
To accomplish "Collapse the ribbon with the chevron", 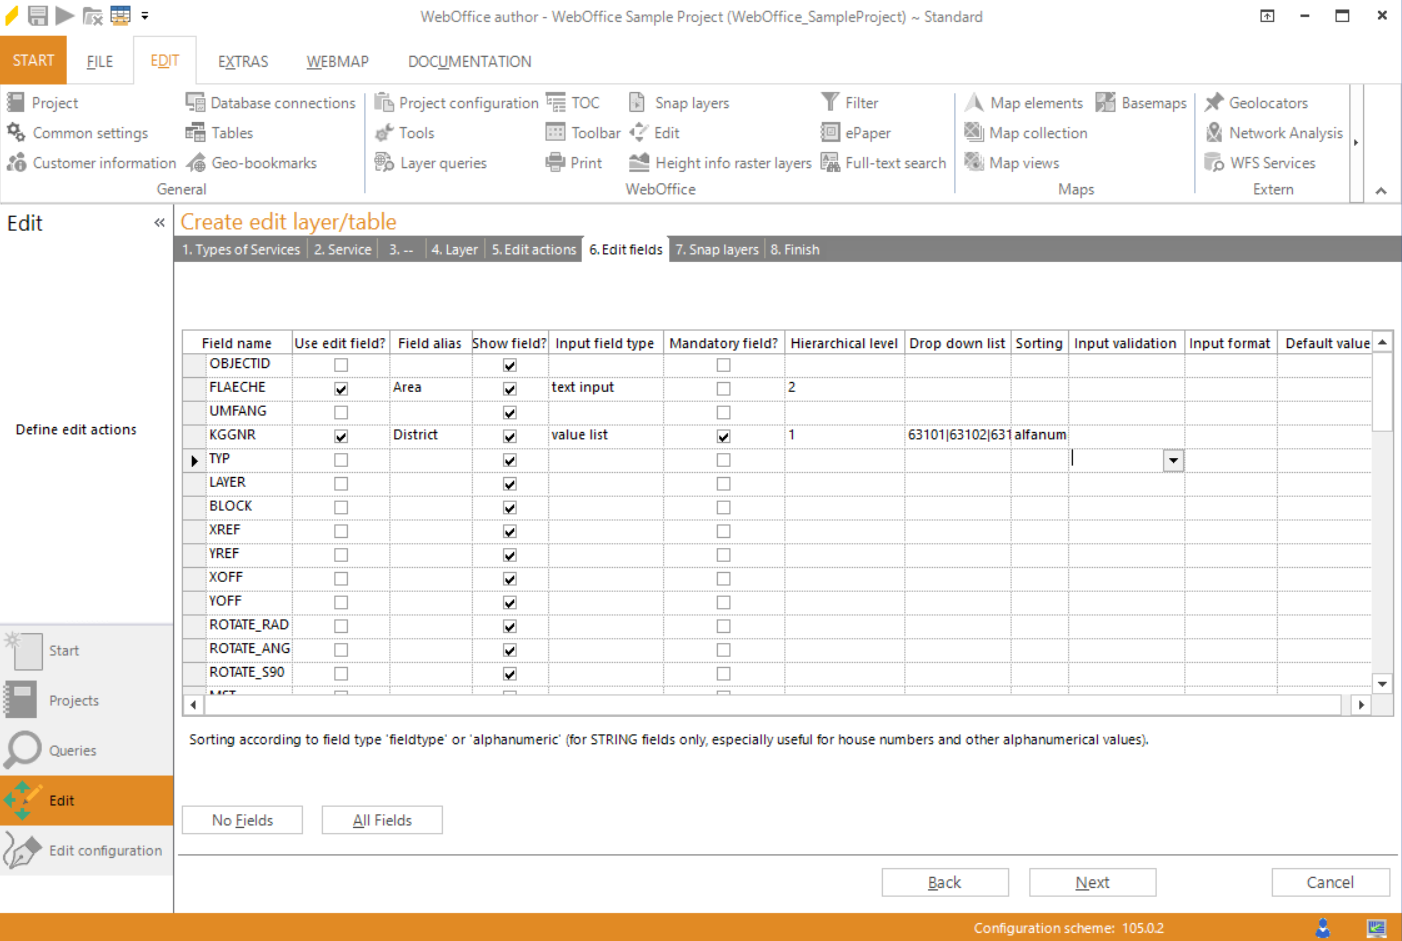I will click(1381, 190).
